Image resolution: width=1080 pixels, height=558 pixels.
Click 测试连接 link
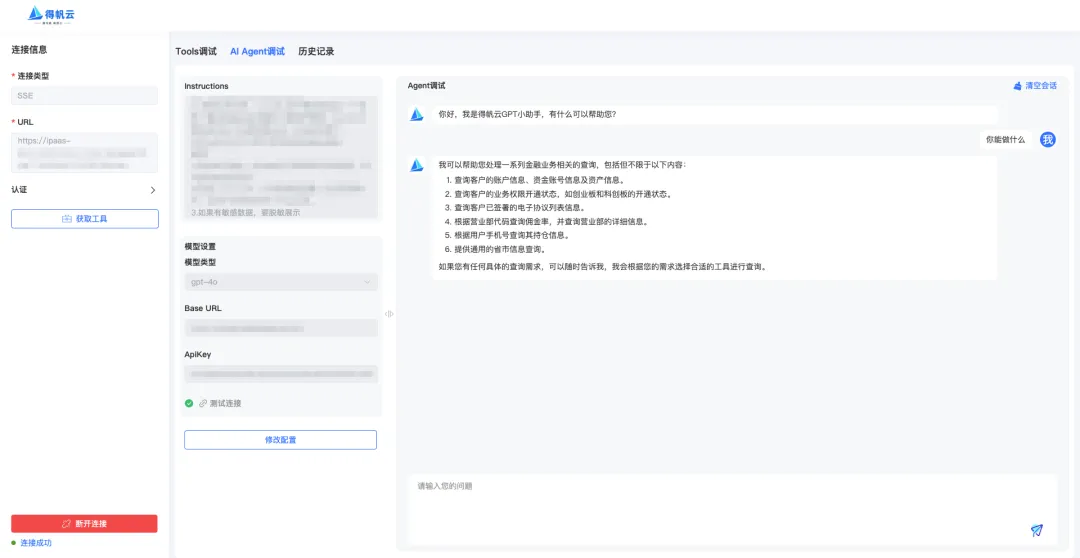(x=225, y=403)
